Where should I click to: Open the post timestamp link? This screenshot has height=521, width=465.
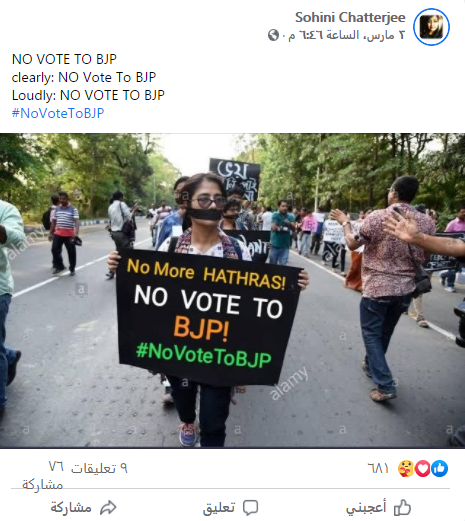tap(347, 35)
